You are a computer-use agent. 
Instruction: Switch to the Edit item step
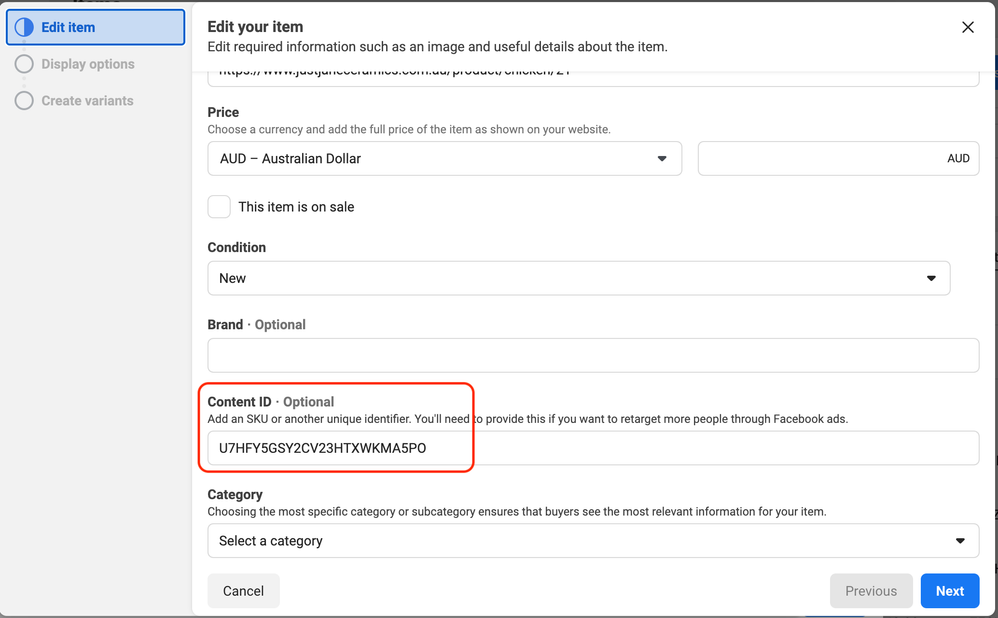pos(96,27)
